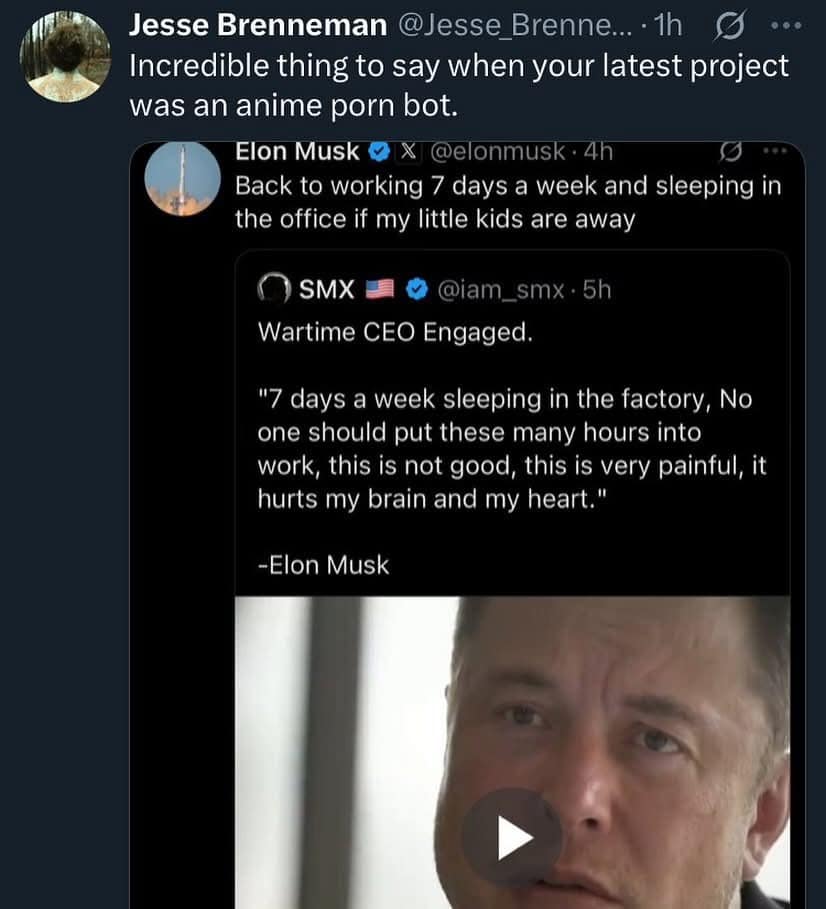Open the 'Wartime CEO Engaged' quoted post text
The height and width of the screenshot is (909, 826).
pyautogui.click(x=395, y=333)
